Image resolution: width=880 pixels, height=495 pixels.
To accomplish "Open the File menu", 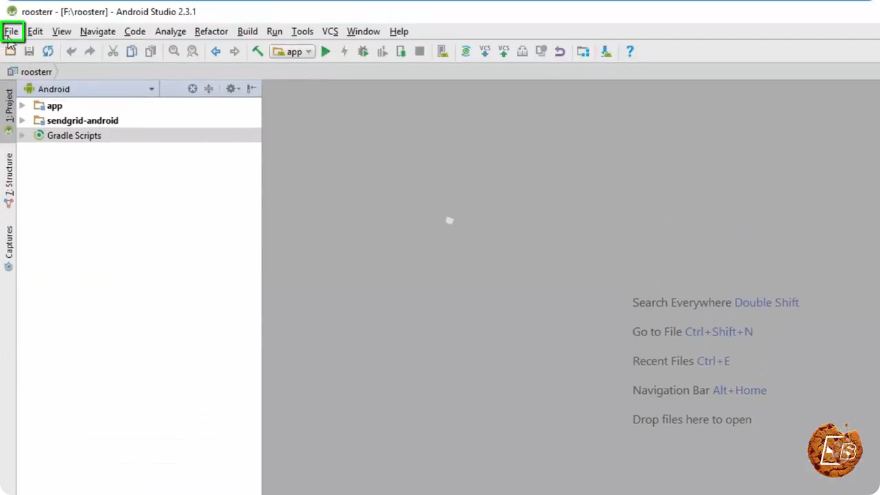I will tap(12, 31).
